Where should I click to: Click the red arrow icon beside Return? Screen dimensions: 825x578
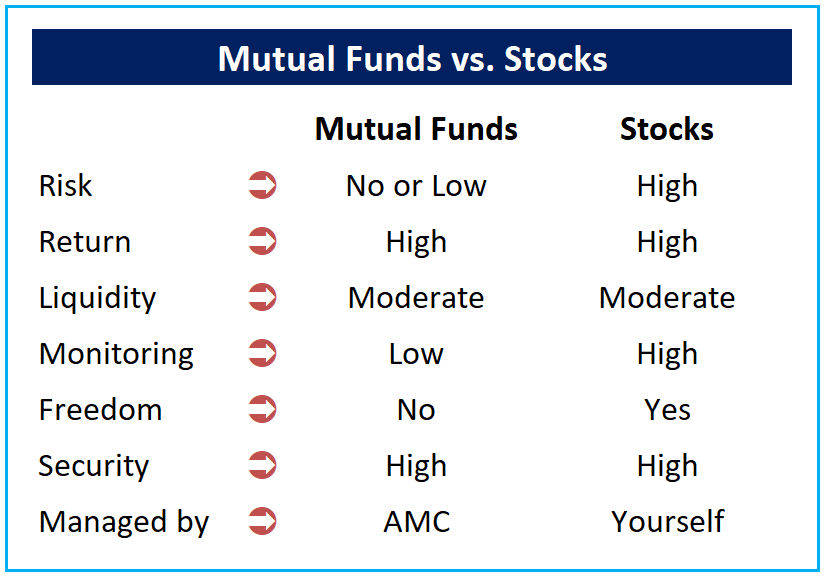click(x=262, y=242)
